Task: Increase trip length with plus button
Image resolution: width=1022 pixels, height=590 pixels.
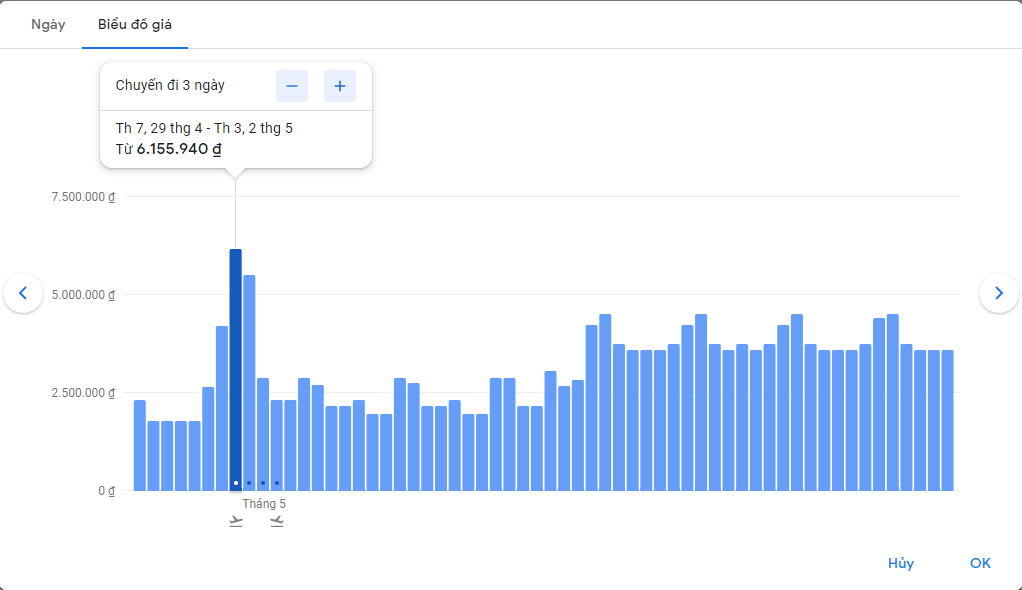Action: (340, 86)
